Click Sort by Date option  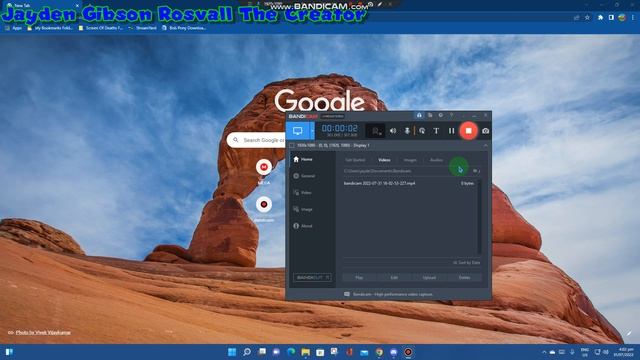click(x=467, y=263)
